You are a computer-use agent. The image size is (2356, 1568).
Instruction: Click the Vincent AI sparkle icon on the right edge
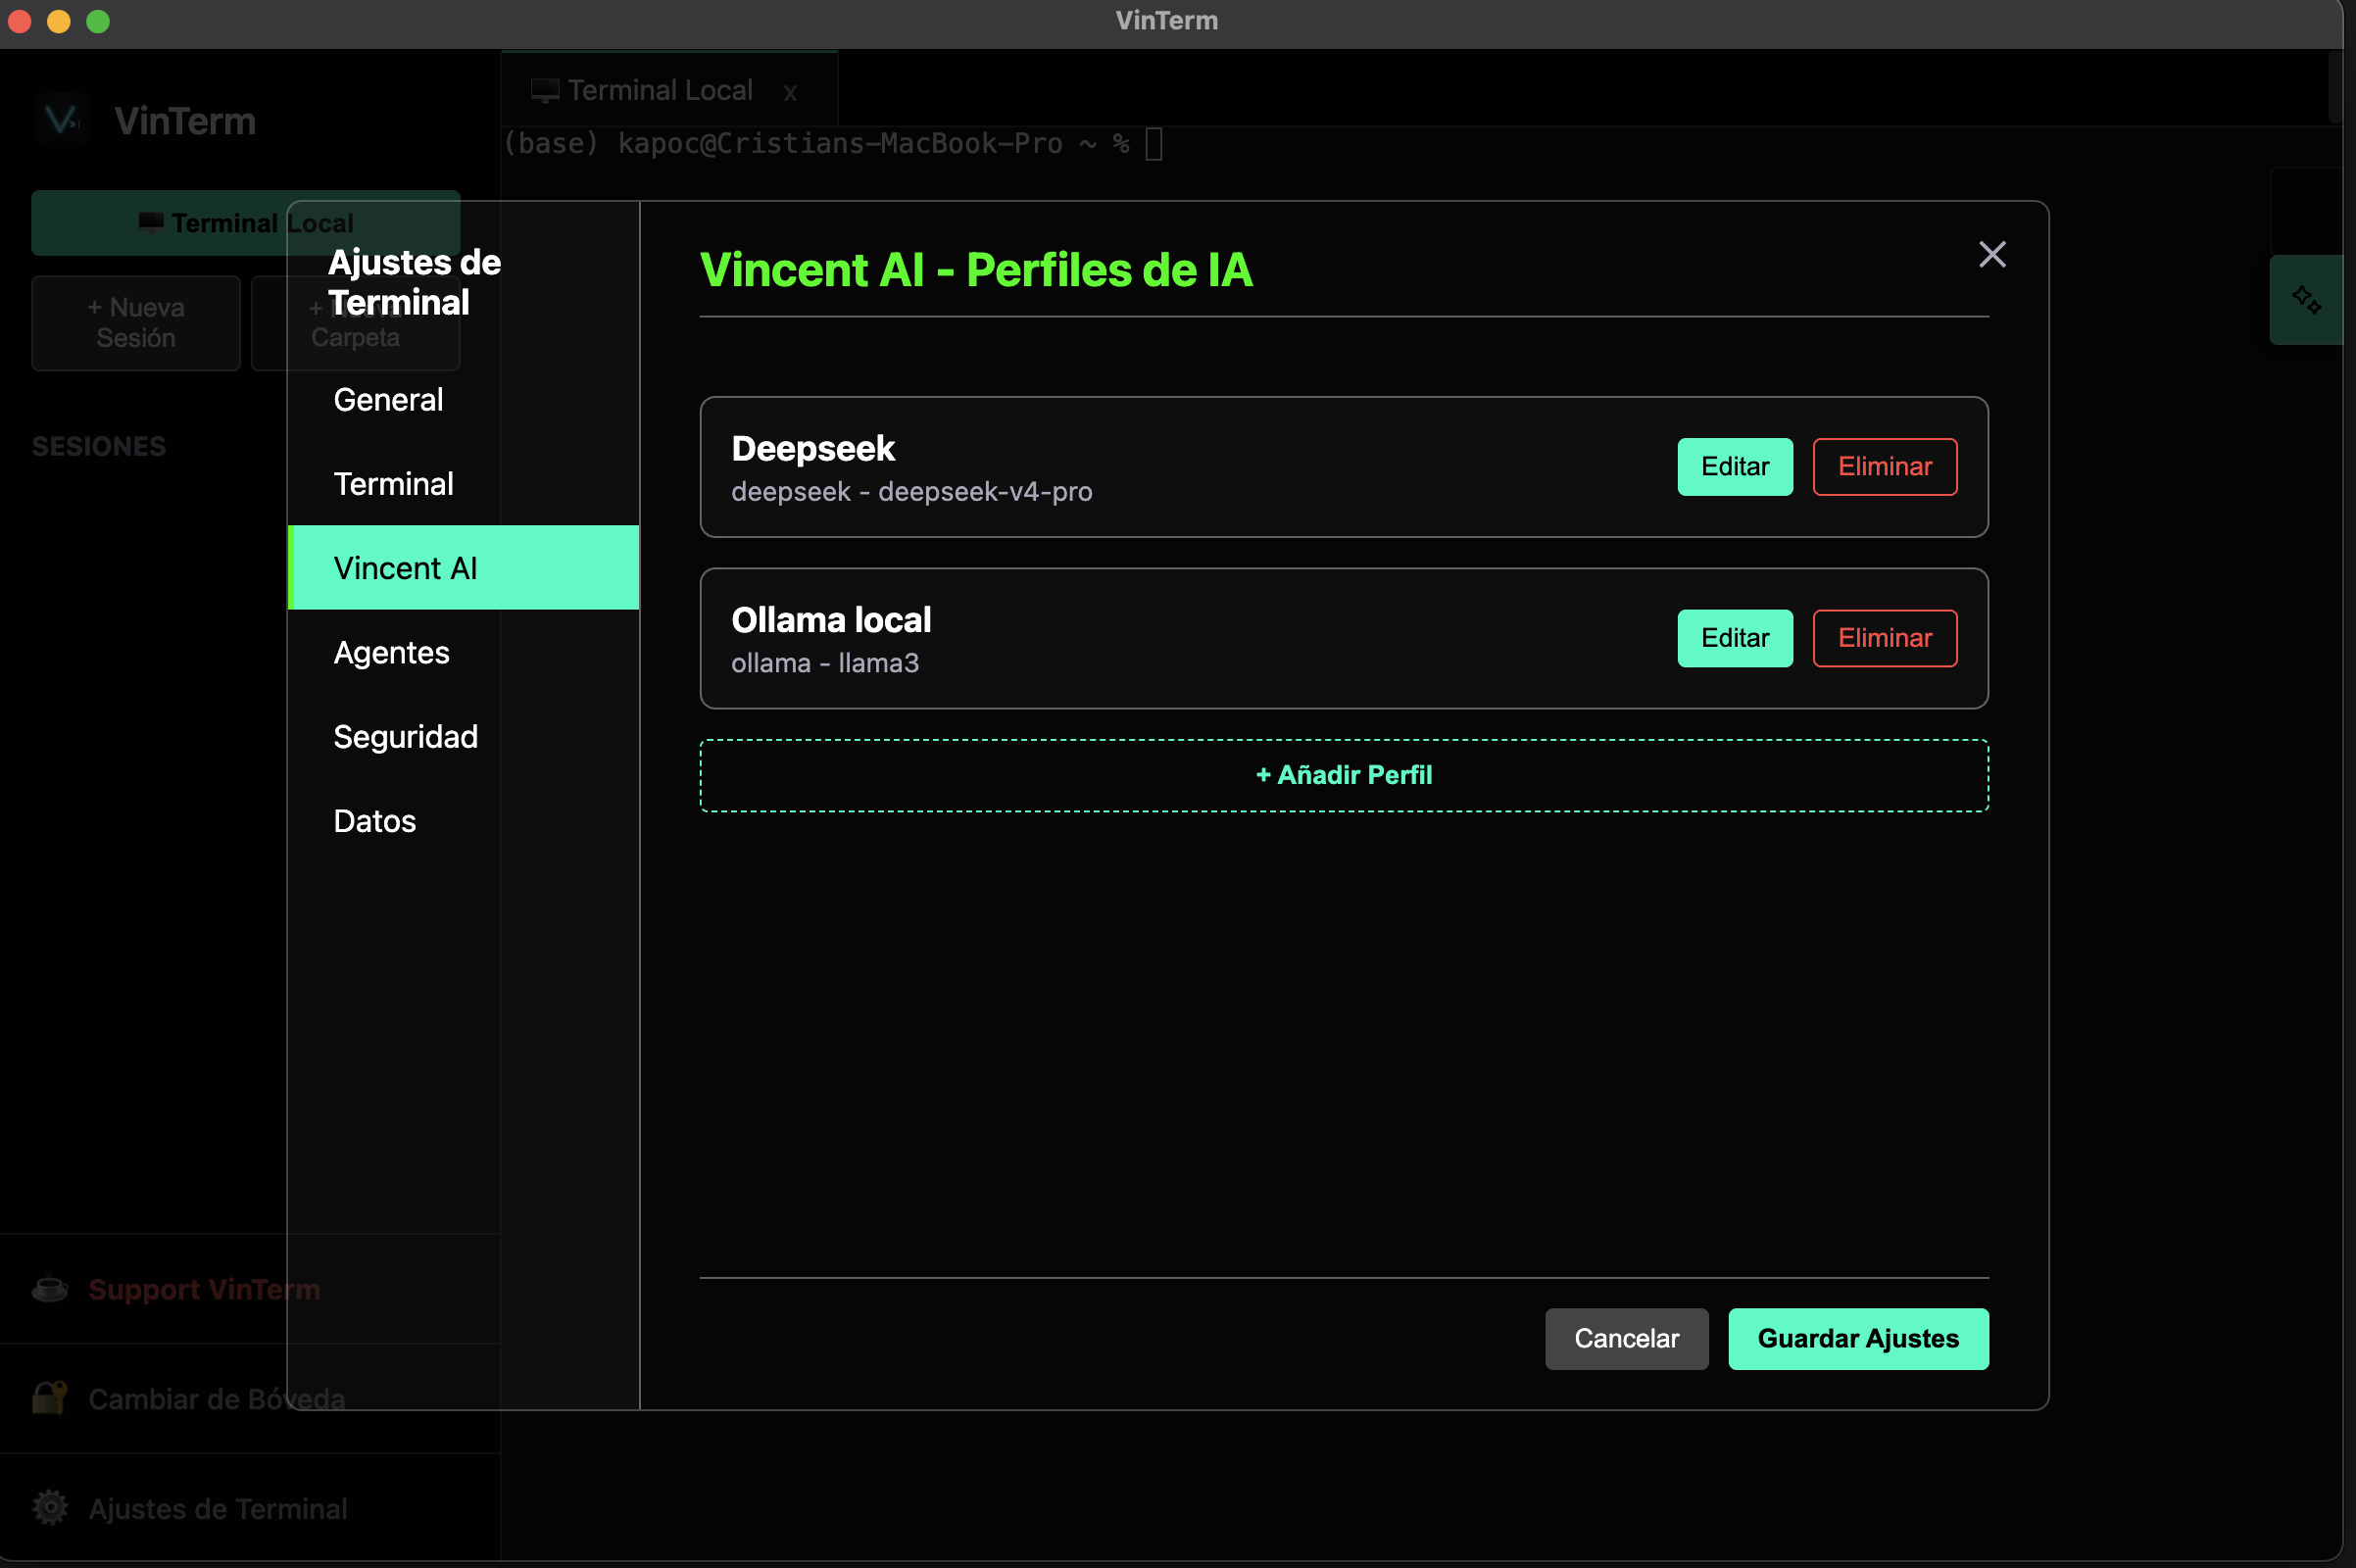(2306, 300)
